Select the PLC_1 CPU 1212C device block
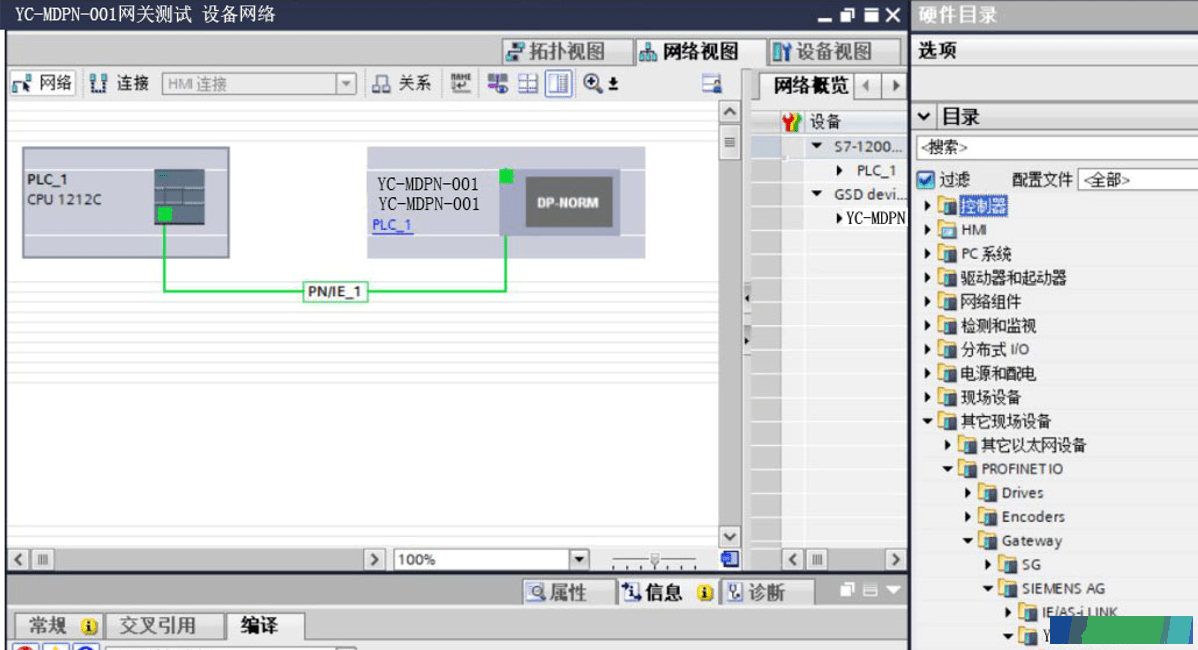Viewport: 1198px width, 650px height. point(126,202)
